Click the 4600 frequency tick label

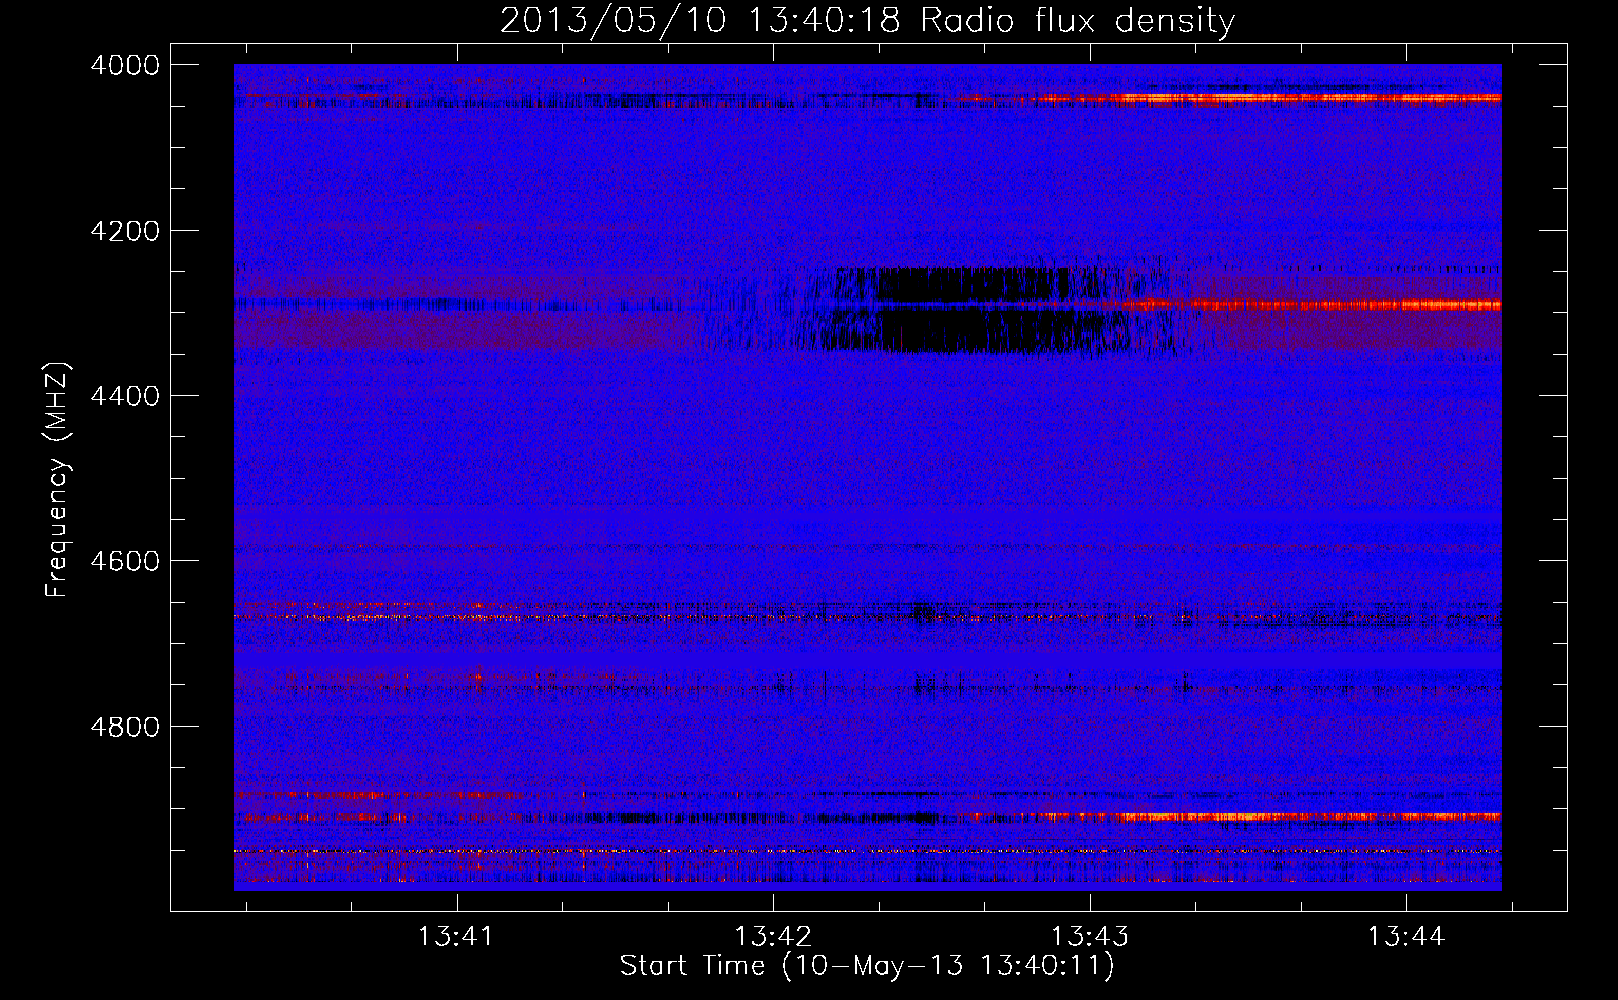pyautogui.click(x=125, y=561)
